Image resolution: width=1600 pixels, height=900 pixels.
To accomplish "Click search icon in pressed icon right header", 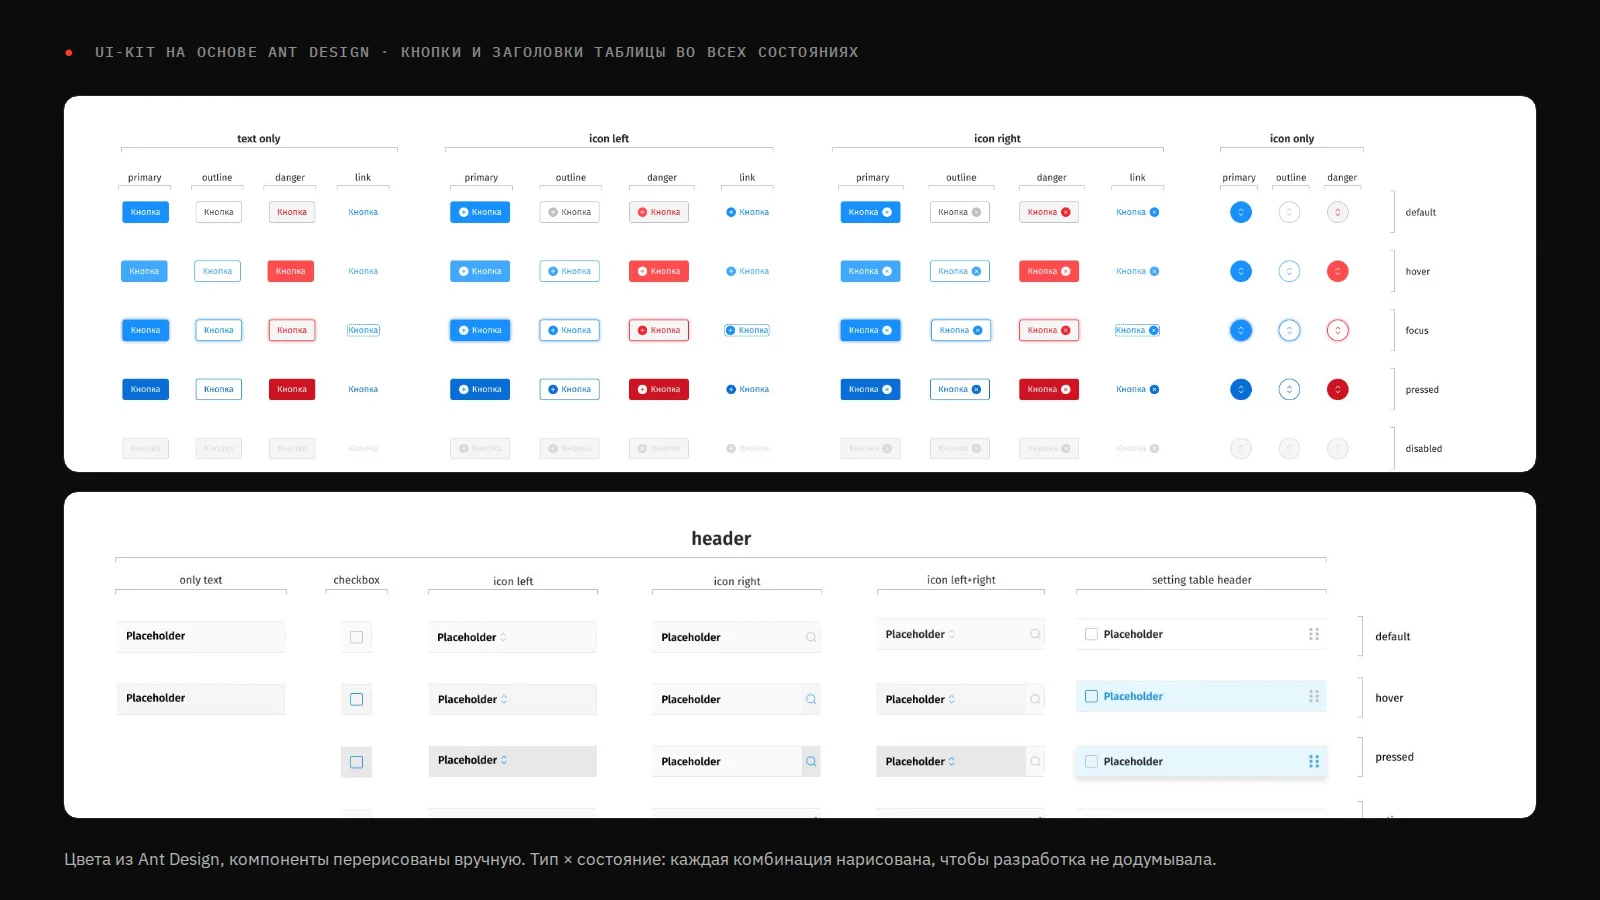I will pos(811,761).
